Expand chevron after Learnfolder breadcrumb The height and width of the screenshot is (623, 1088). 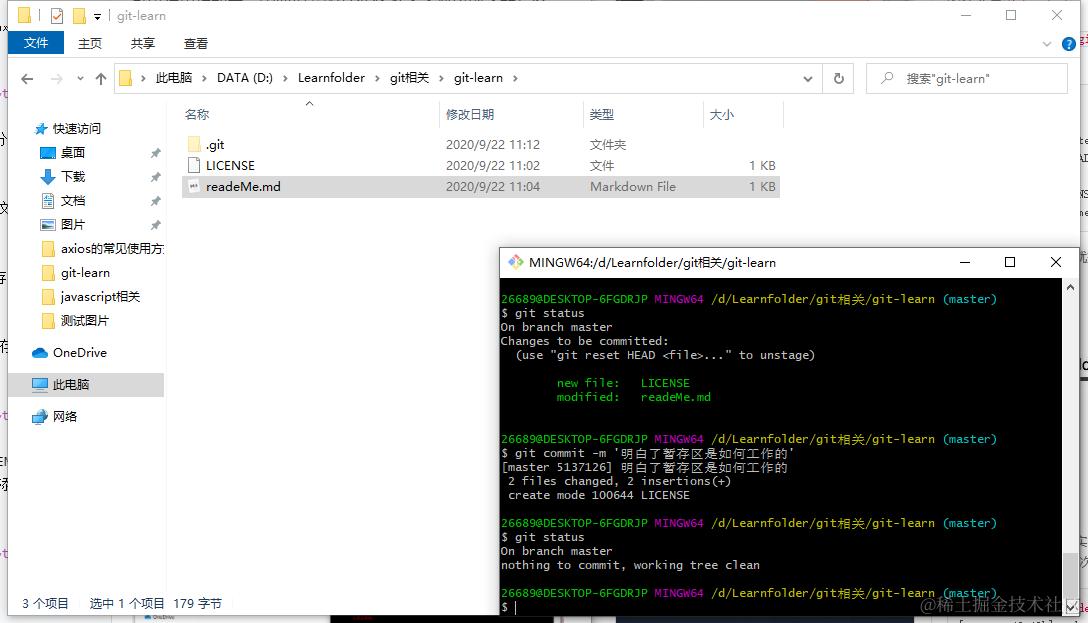point(377,78)
